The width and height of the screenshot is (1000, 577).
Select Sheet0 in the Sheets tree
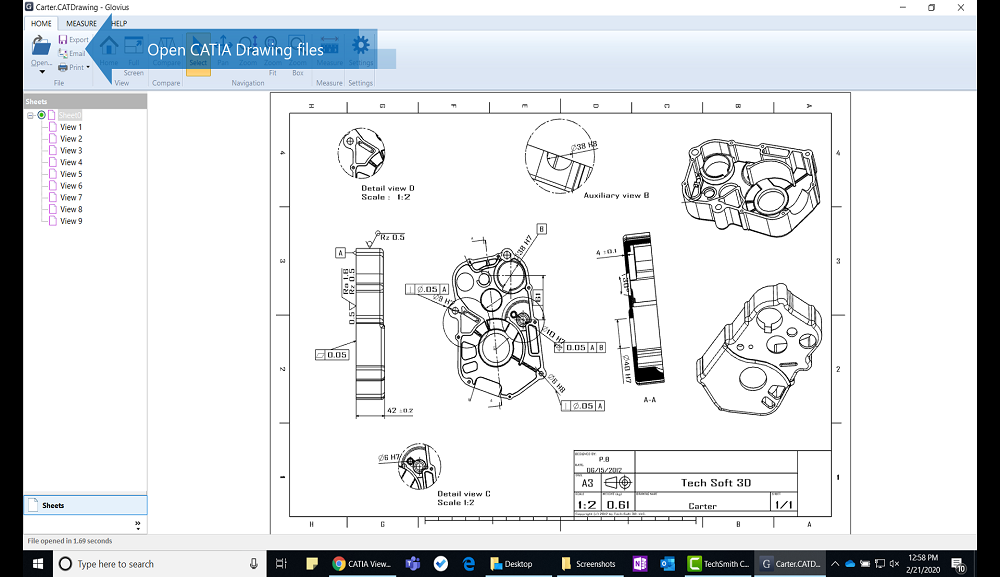(70, 115)
